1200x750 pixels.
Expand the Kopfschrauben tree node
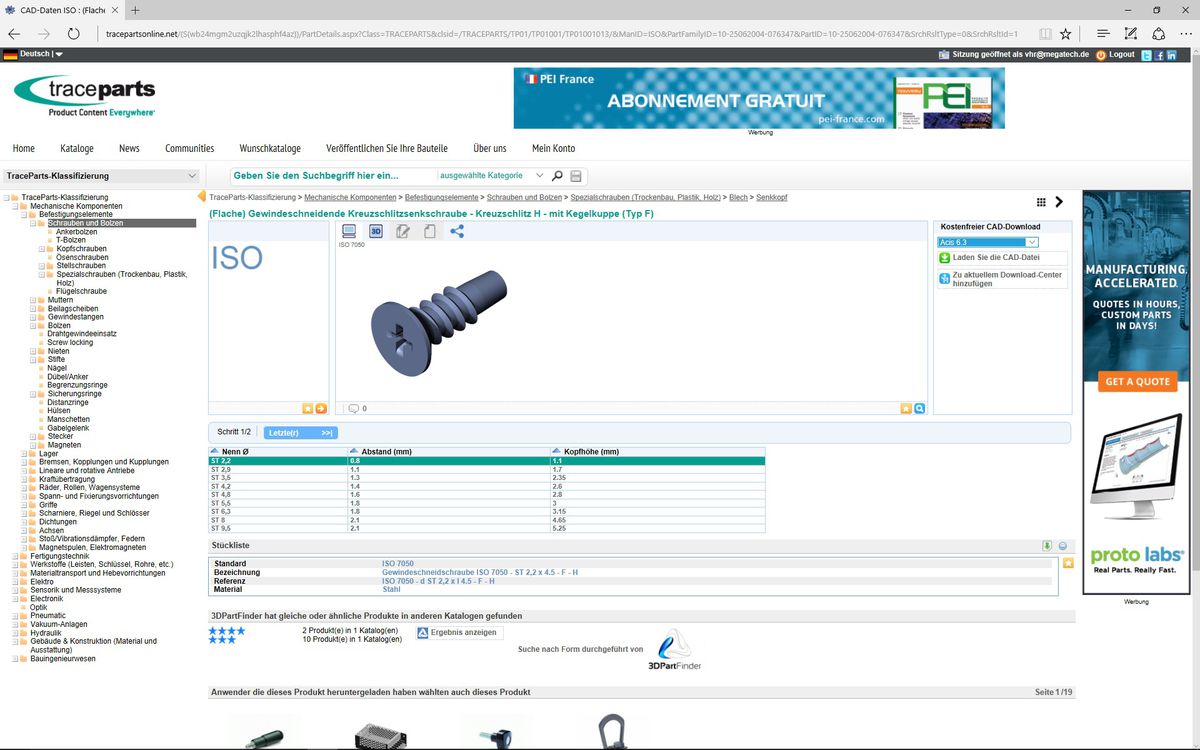pyautogui.click(x=41, y=249)
